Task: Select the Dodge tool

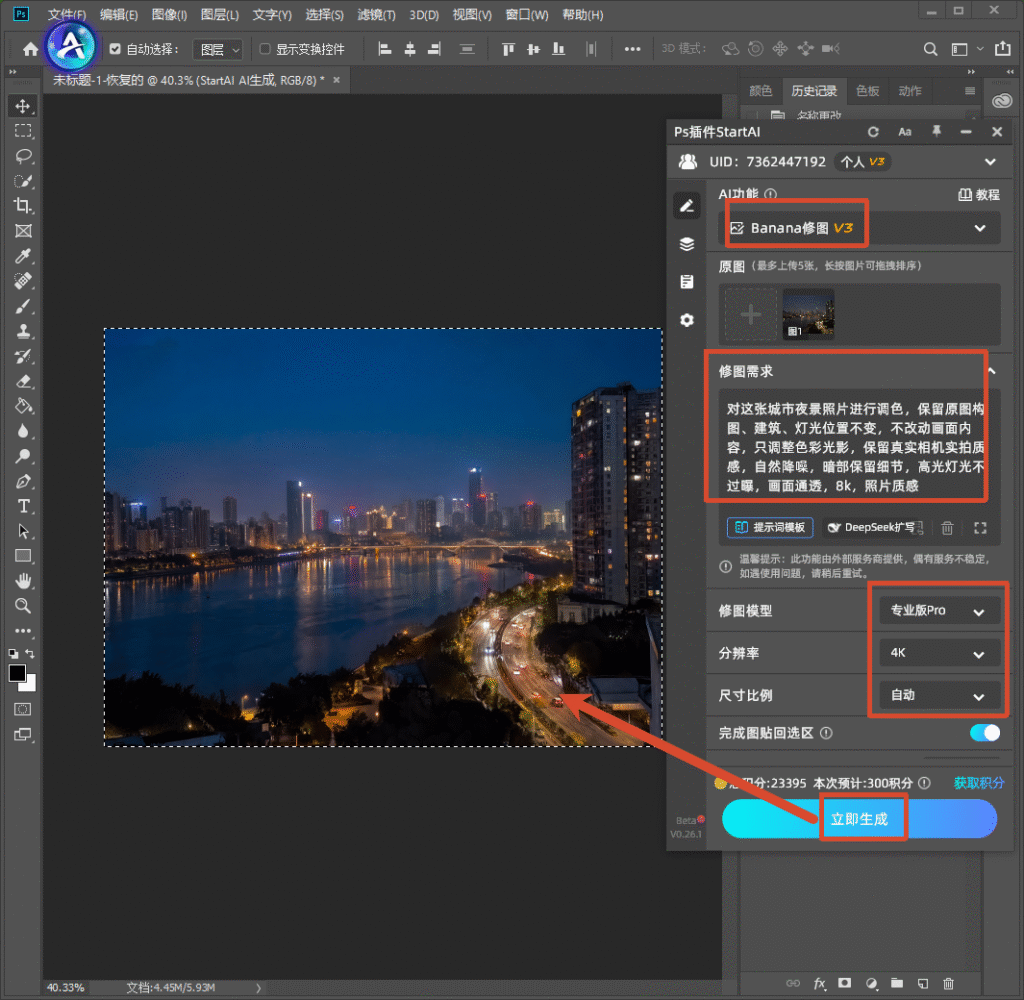Action: point(23,456)
